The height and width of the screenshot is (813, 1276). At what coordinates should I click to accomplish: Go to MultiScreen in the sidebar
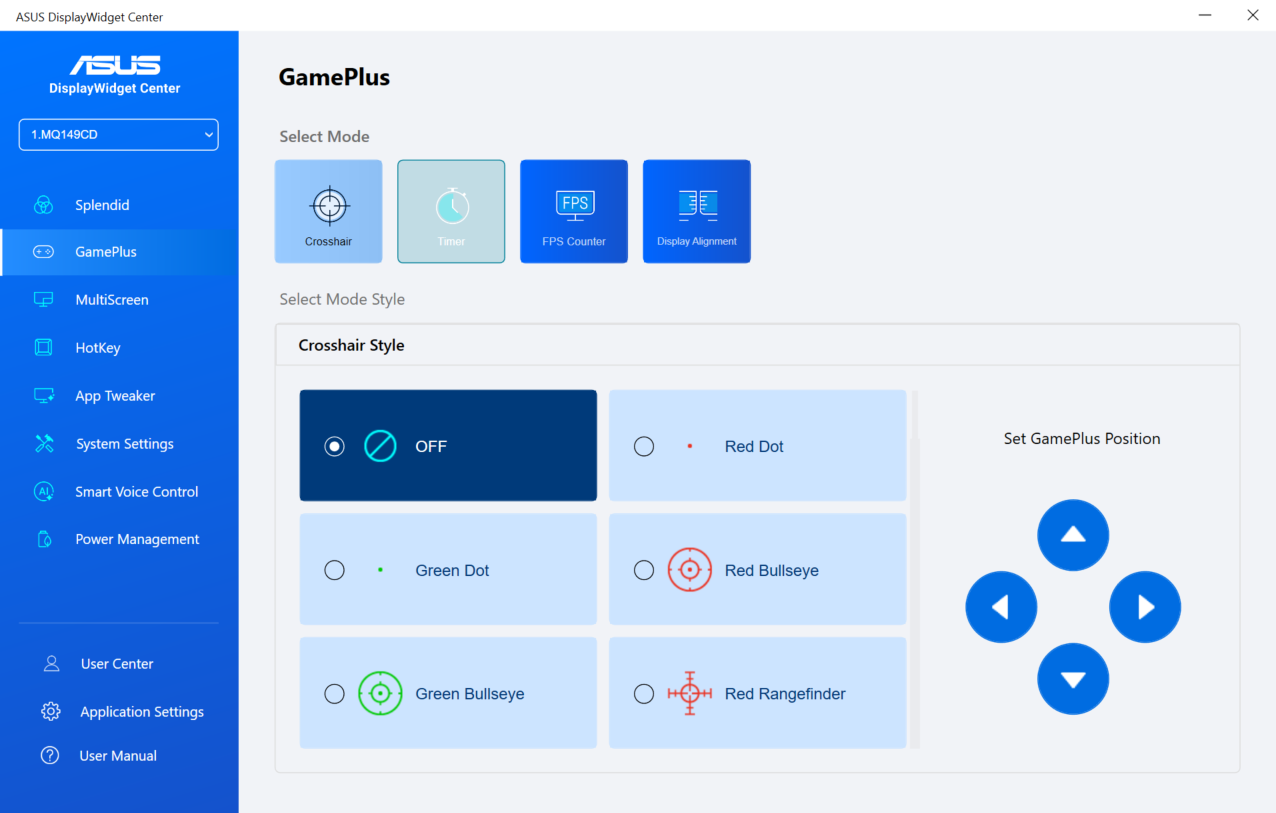click(x=111, y=300)
